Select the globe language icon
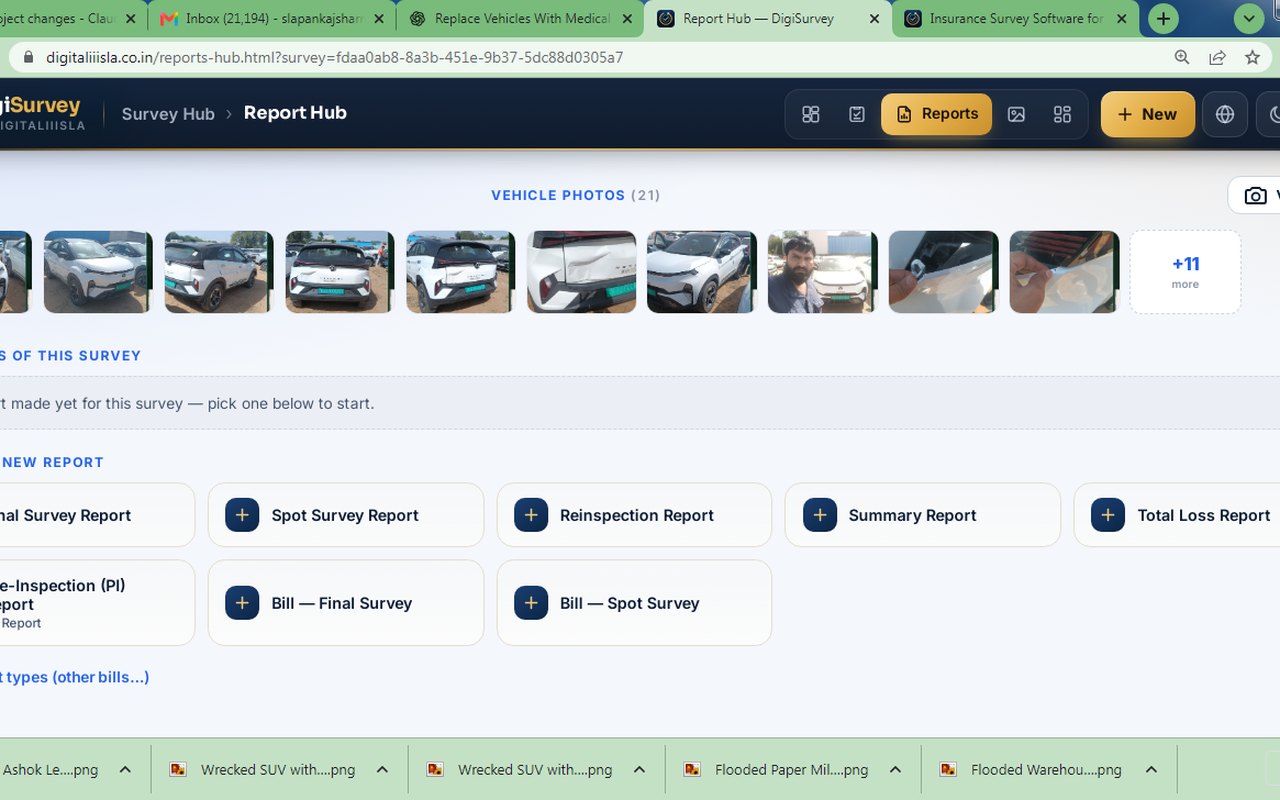 tap(1225, 114)
